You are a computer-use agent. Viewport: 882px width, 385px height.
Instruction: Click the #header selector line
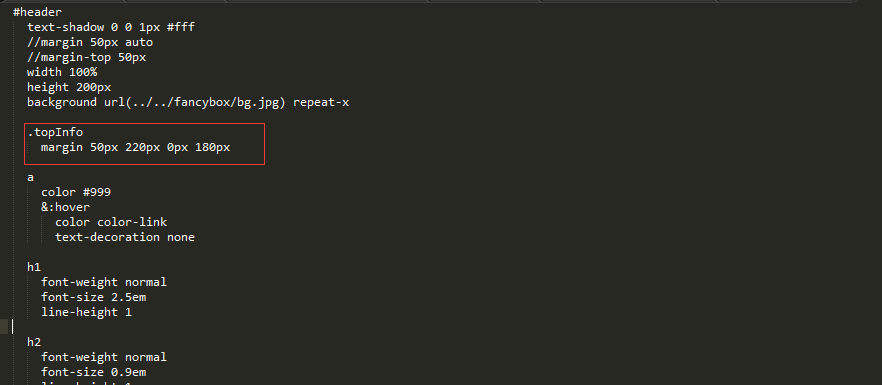(x=37, y=12)
